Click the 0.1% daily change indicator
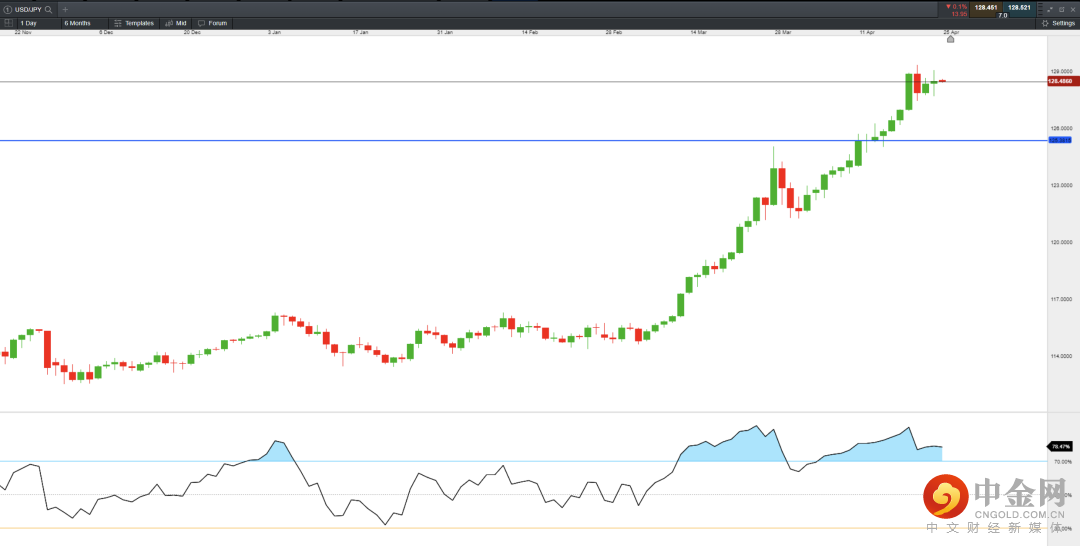Screen dimensions: 1080x546 (x=957, y=6)
